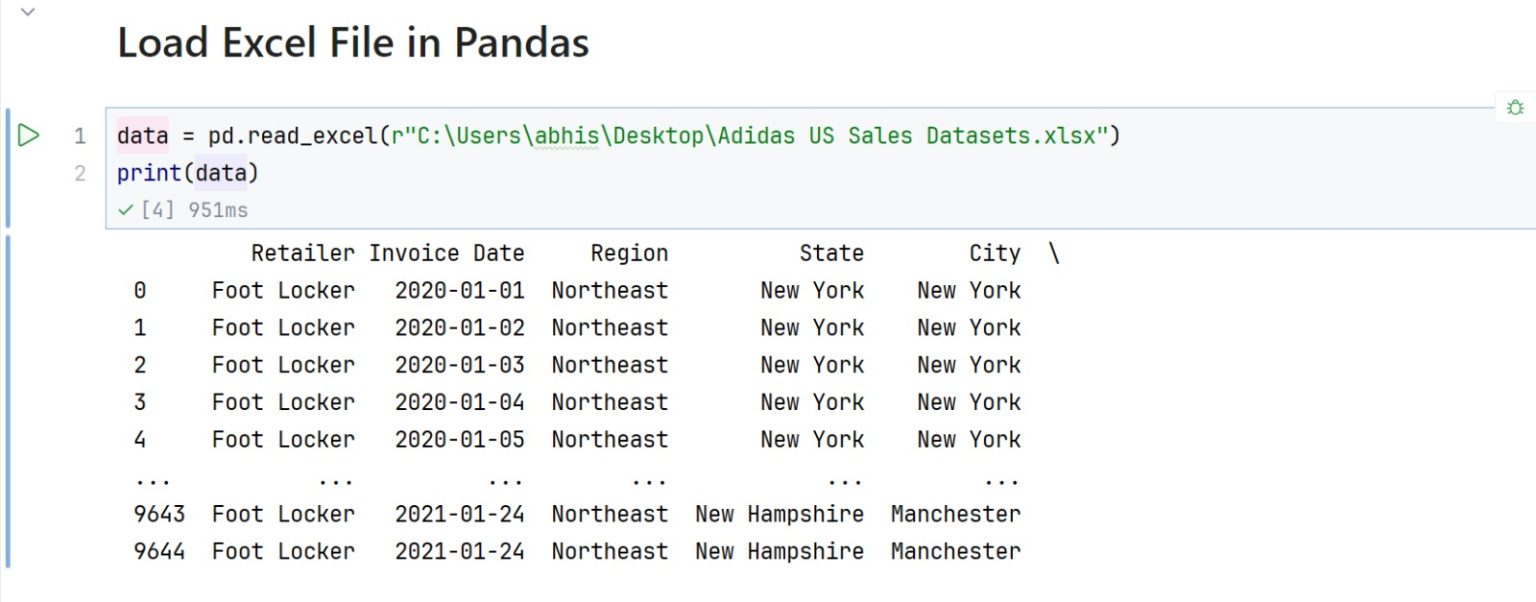Click the green run triangle beside line 1
Image resolution: width=1536 pixels, height=602 pixels.
pos(29,135)
